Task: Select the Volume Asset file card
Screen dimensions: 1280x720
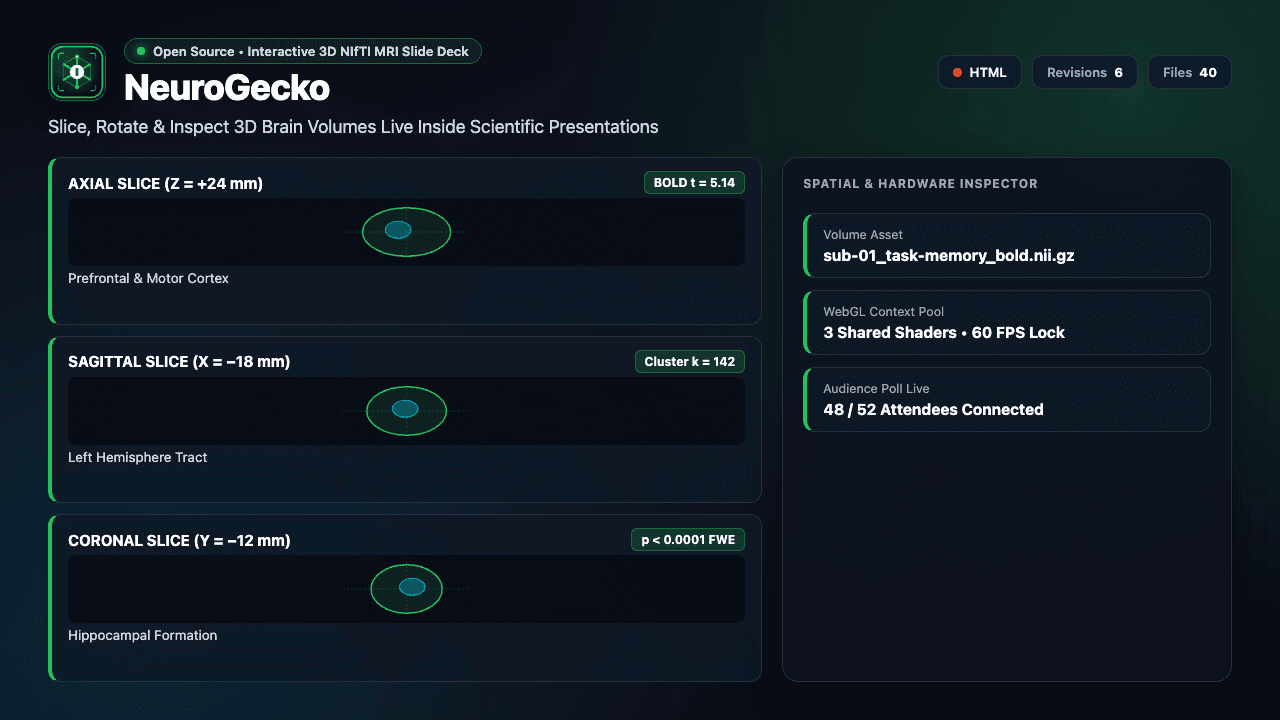Action: coord(1007,245)
